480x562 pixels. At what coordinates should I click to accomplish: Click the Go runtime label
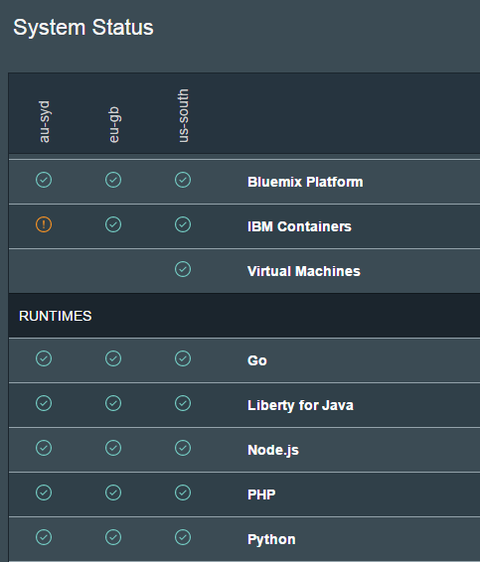click(257, 361)
